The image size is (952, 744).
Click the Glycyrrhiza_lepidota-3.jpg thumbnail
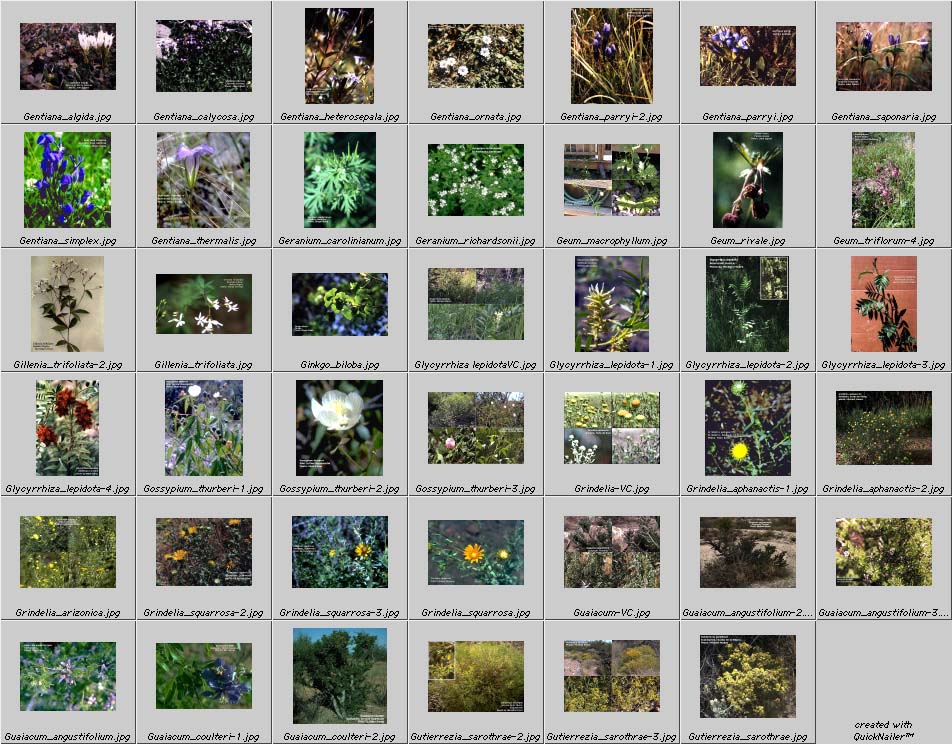point(884,304)
